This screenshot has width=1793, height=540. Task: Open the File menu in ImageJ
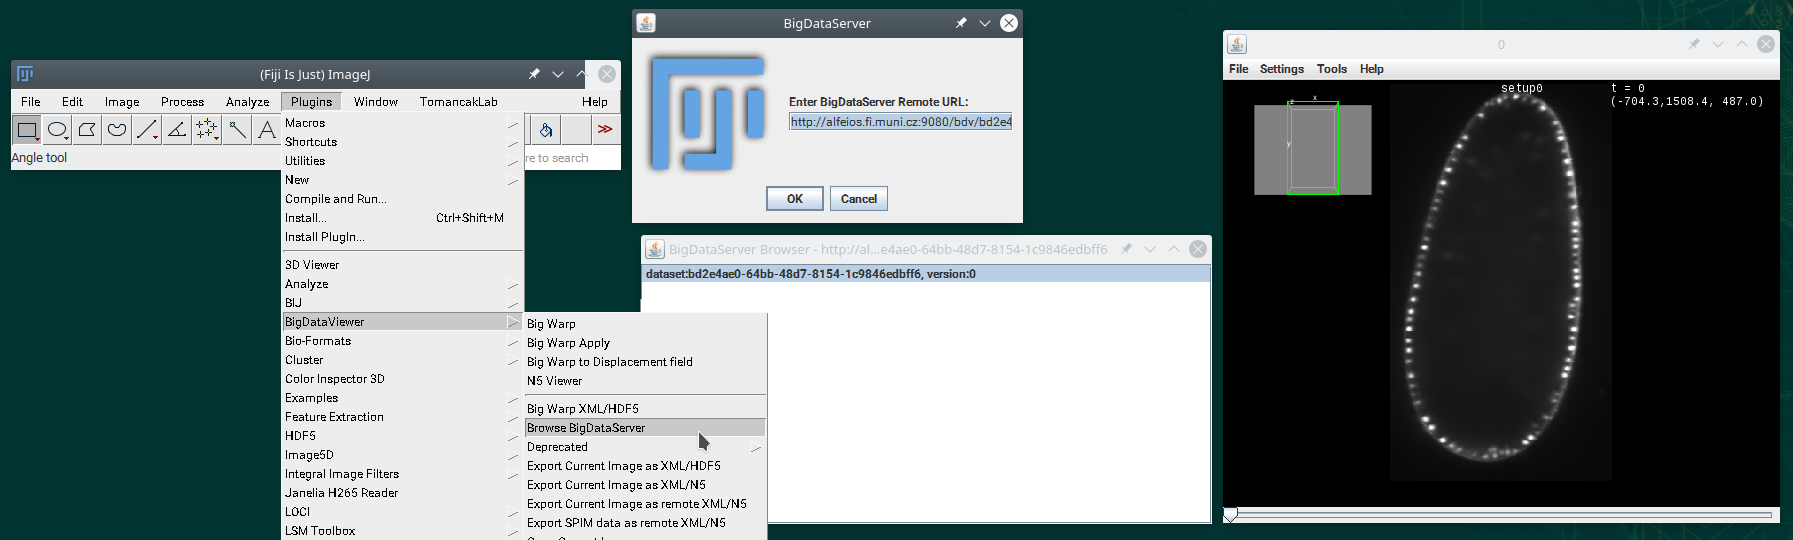31,102
